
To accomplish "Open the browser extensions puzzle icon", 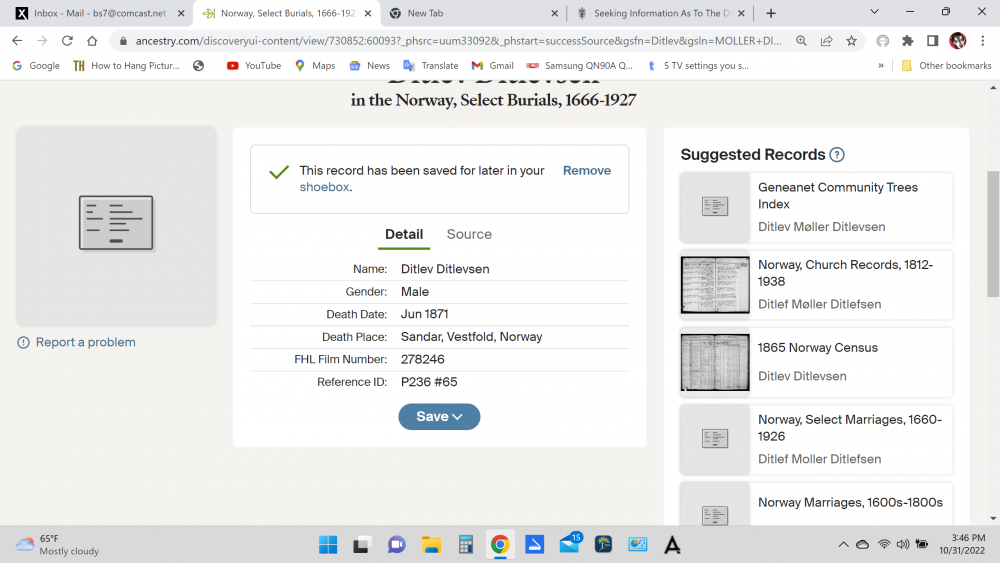I will (x=908, y=41).
